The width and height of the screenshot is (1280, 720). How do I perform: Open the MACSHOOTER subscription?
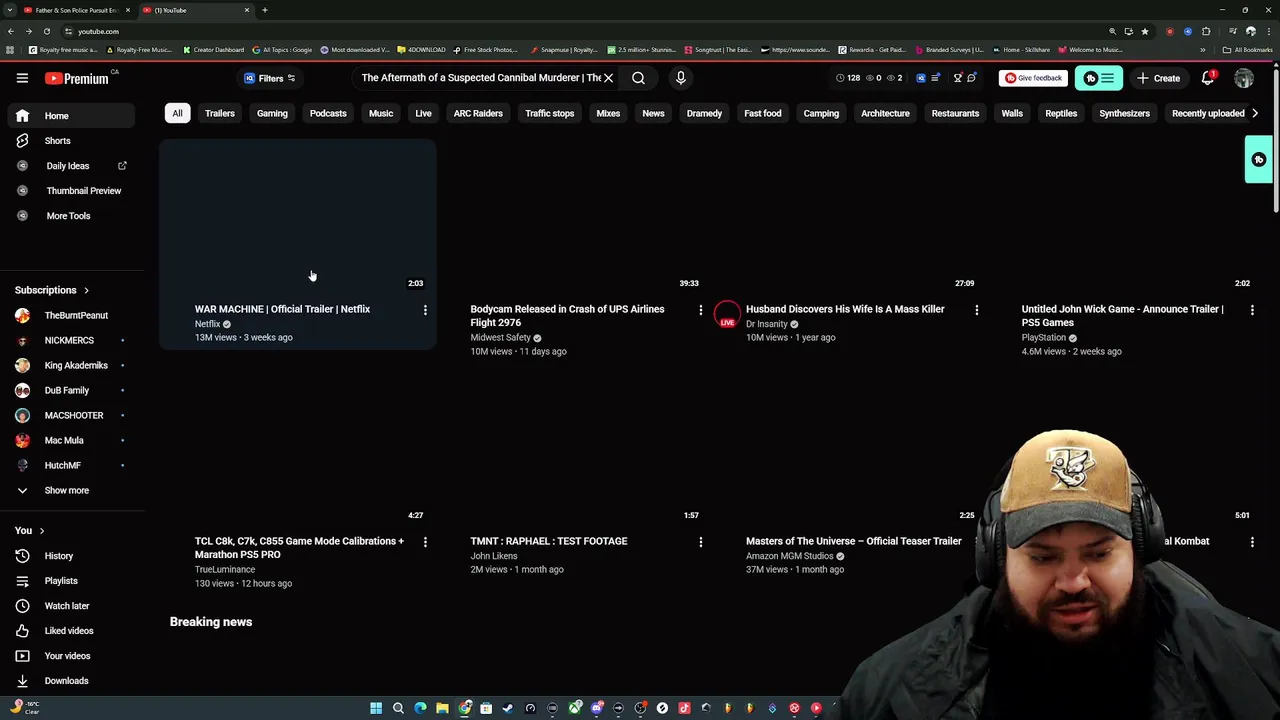point(72,415)
